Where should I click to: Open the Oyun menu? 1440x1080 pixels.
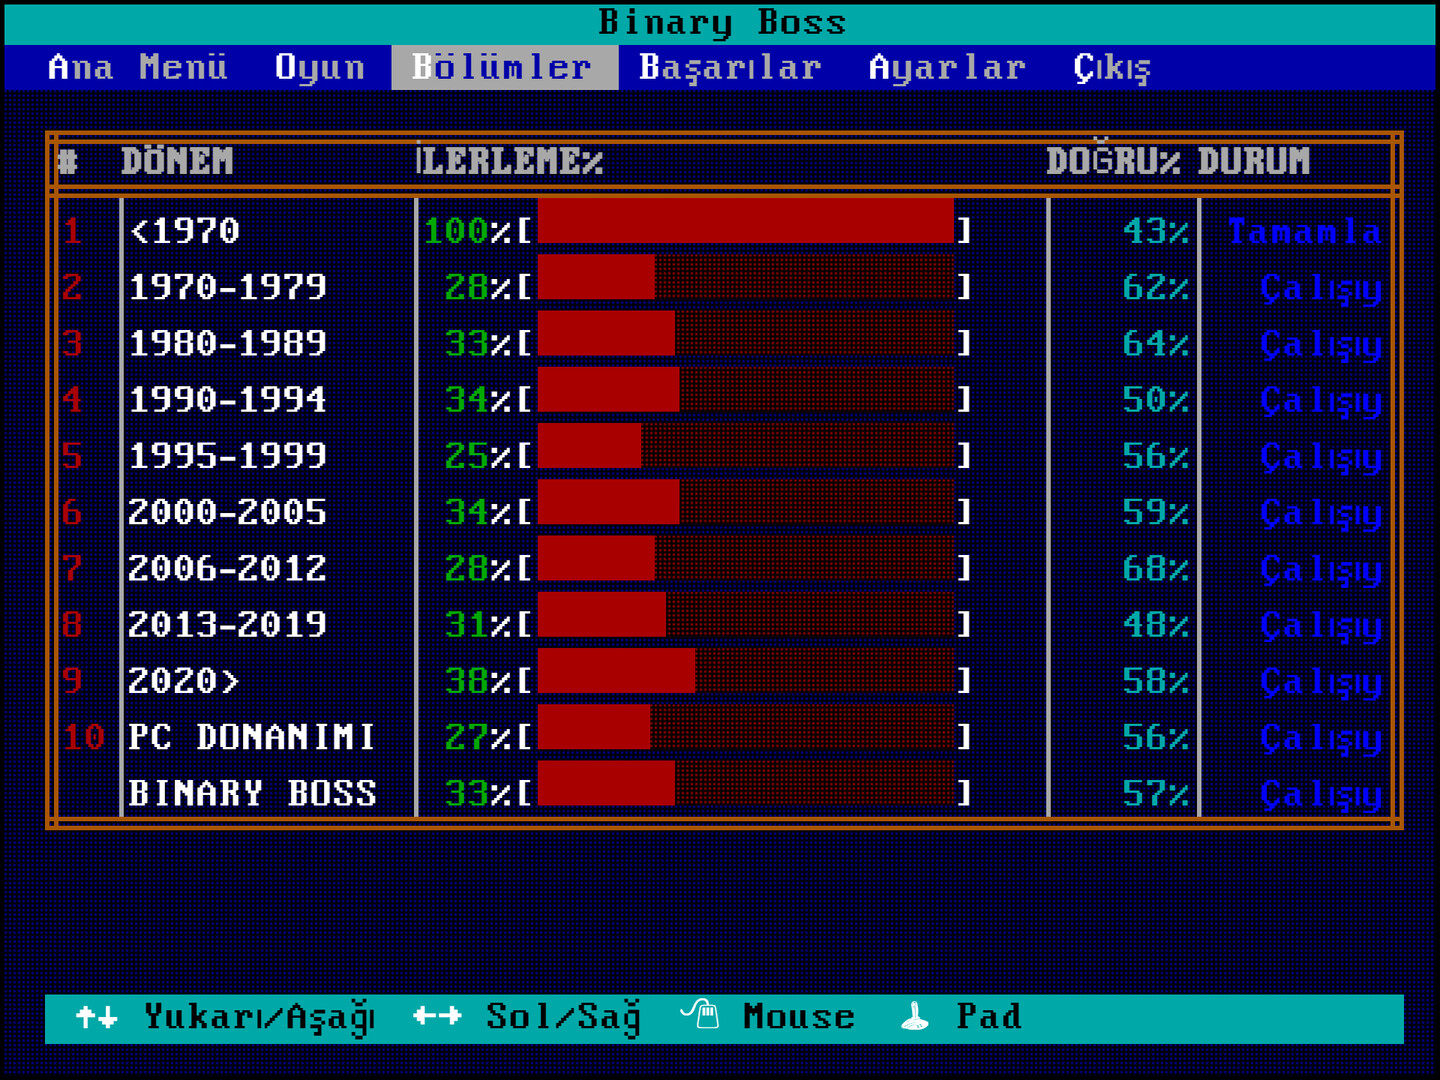tap(320, 68)
